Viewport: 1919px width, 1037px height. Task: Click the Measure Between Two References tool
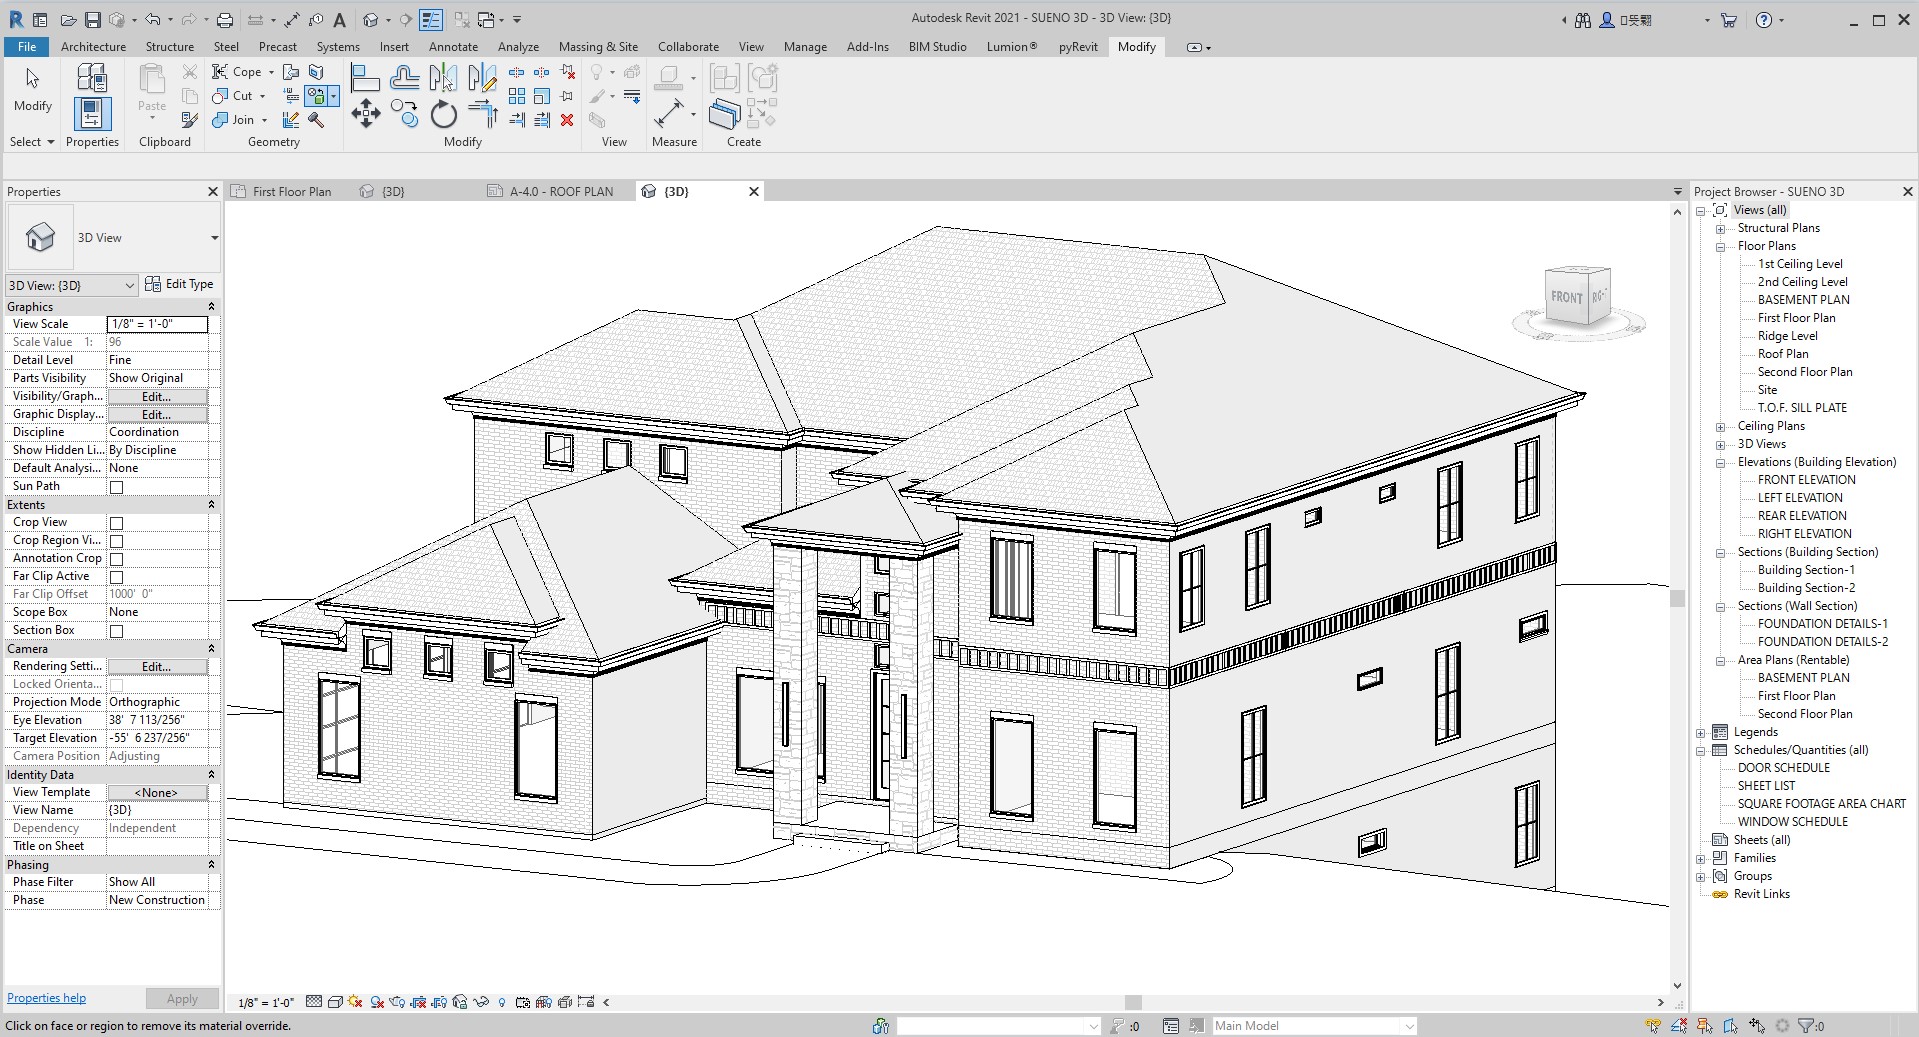coord(669,115)
